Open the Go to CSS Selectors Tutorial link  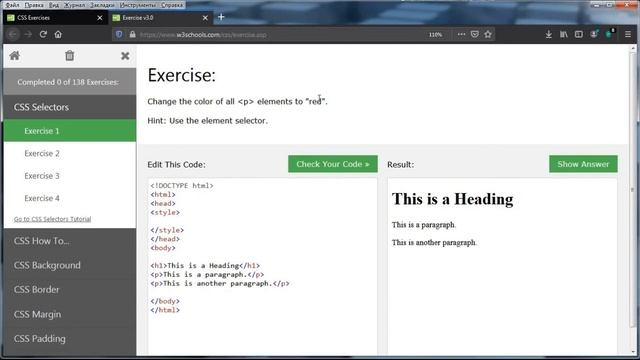(x=52, y=219)
